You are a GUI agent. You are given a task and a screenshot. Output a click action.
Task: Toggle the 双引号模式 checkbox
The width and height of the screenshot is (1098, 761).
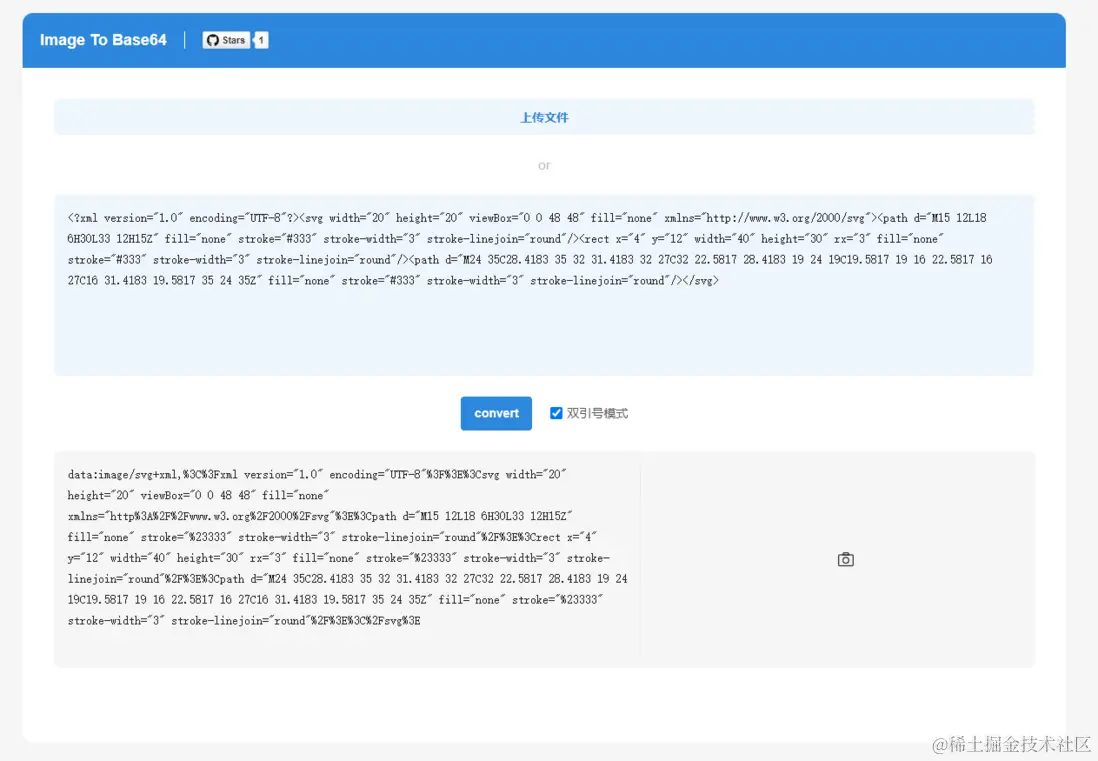556,413
